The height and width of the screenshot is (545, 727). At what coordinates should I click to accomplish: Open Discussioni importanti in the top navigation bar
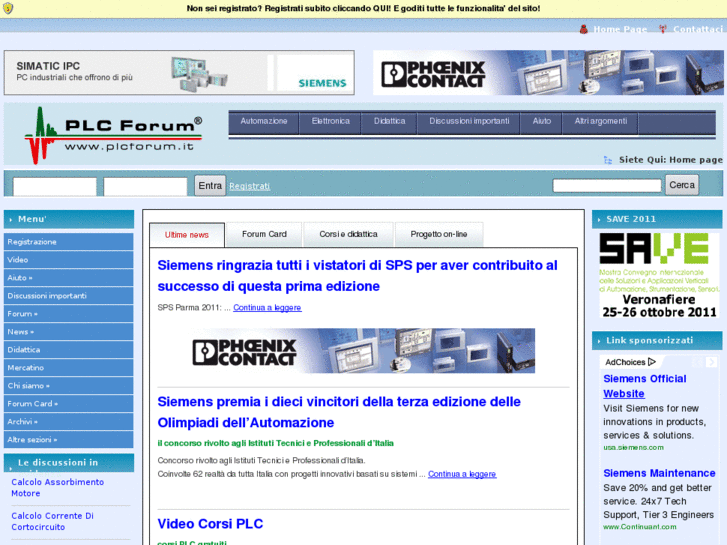point(469,121)
